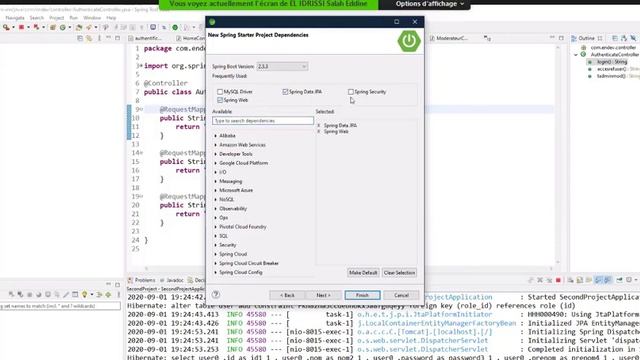Open the Run menu
This screenshot has width=640, height=360.
[x=73, y=18]
